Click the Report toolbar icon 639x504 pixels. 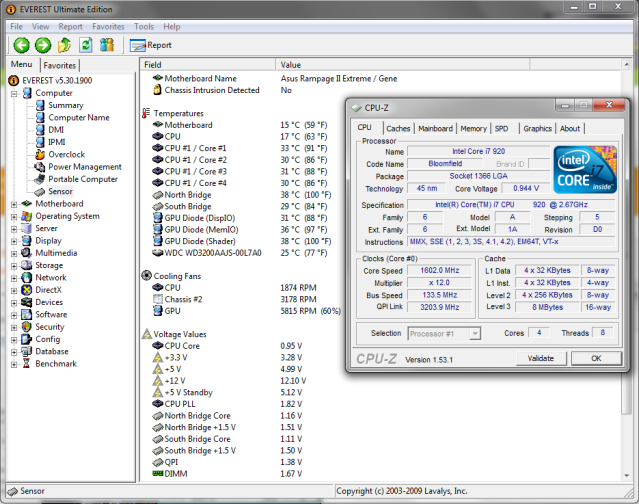tap(138, 45)
